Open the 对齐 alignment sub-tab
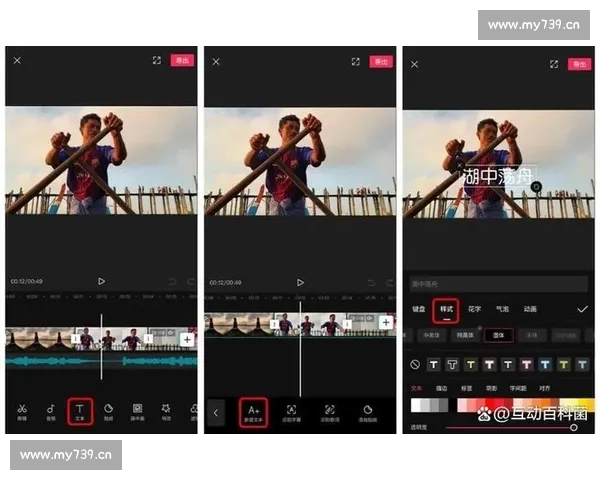 click(545, 389)
